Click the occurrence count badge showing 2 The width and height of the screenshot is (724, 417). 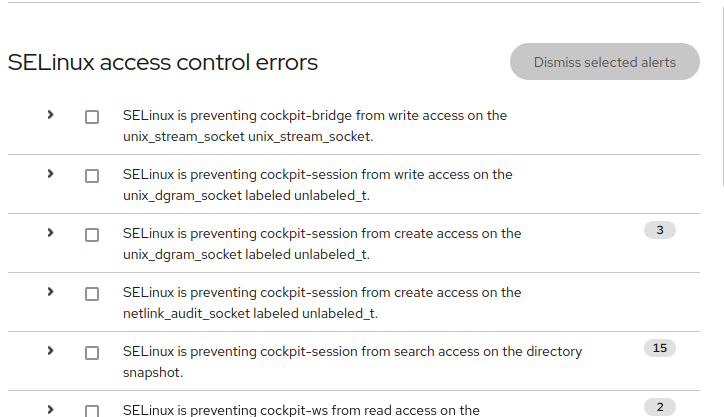(x=660, y=407)
